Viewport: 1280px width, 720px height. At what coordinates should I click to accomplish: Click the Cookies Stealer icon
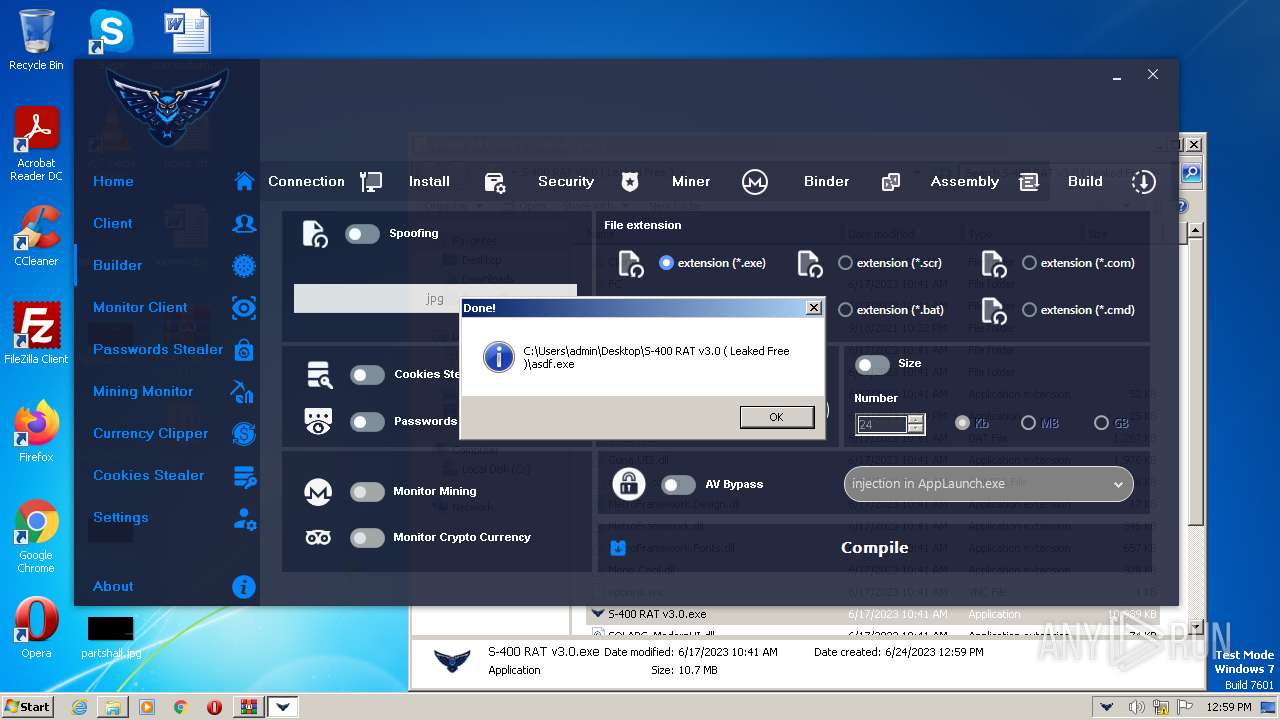244,476
